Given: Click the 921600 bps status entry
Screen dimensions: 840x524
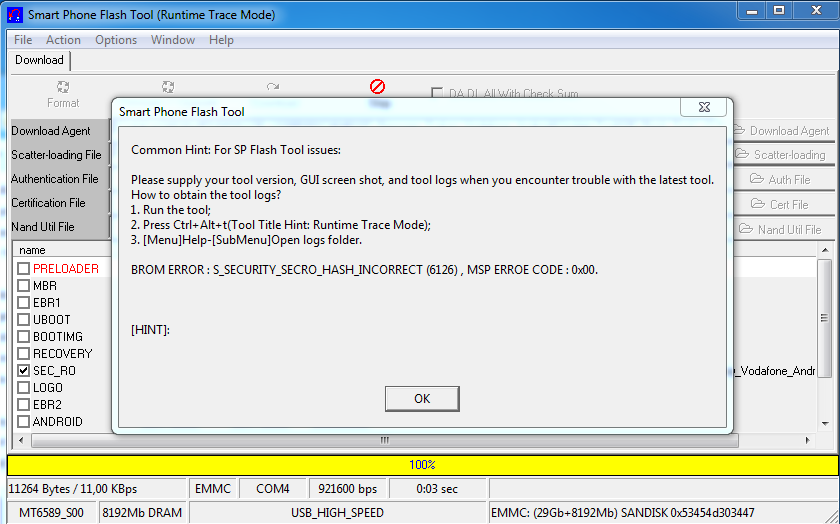Looking at the screenshot, I should click(x=348, y=489).
